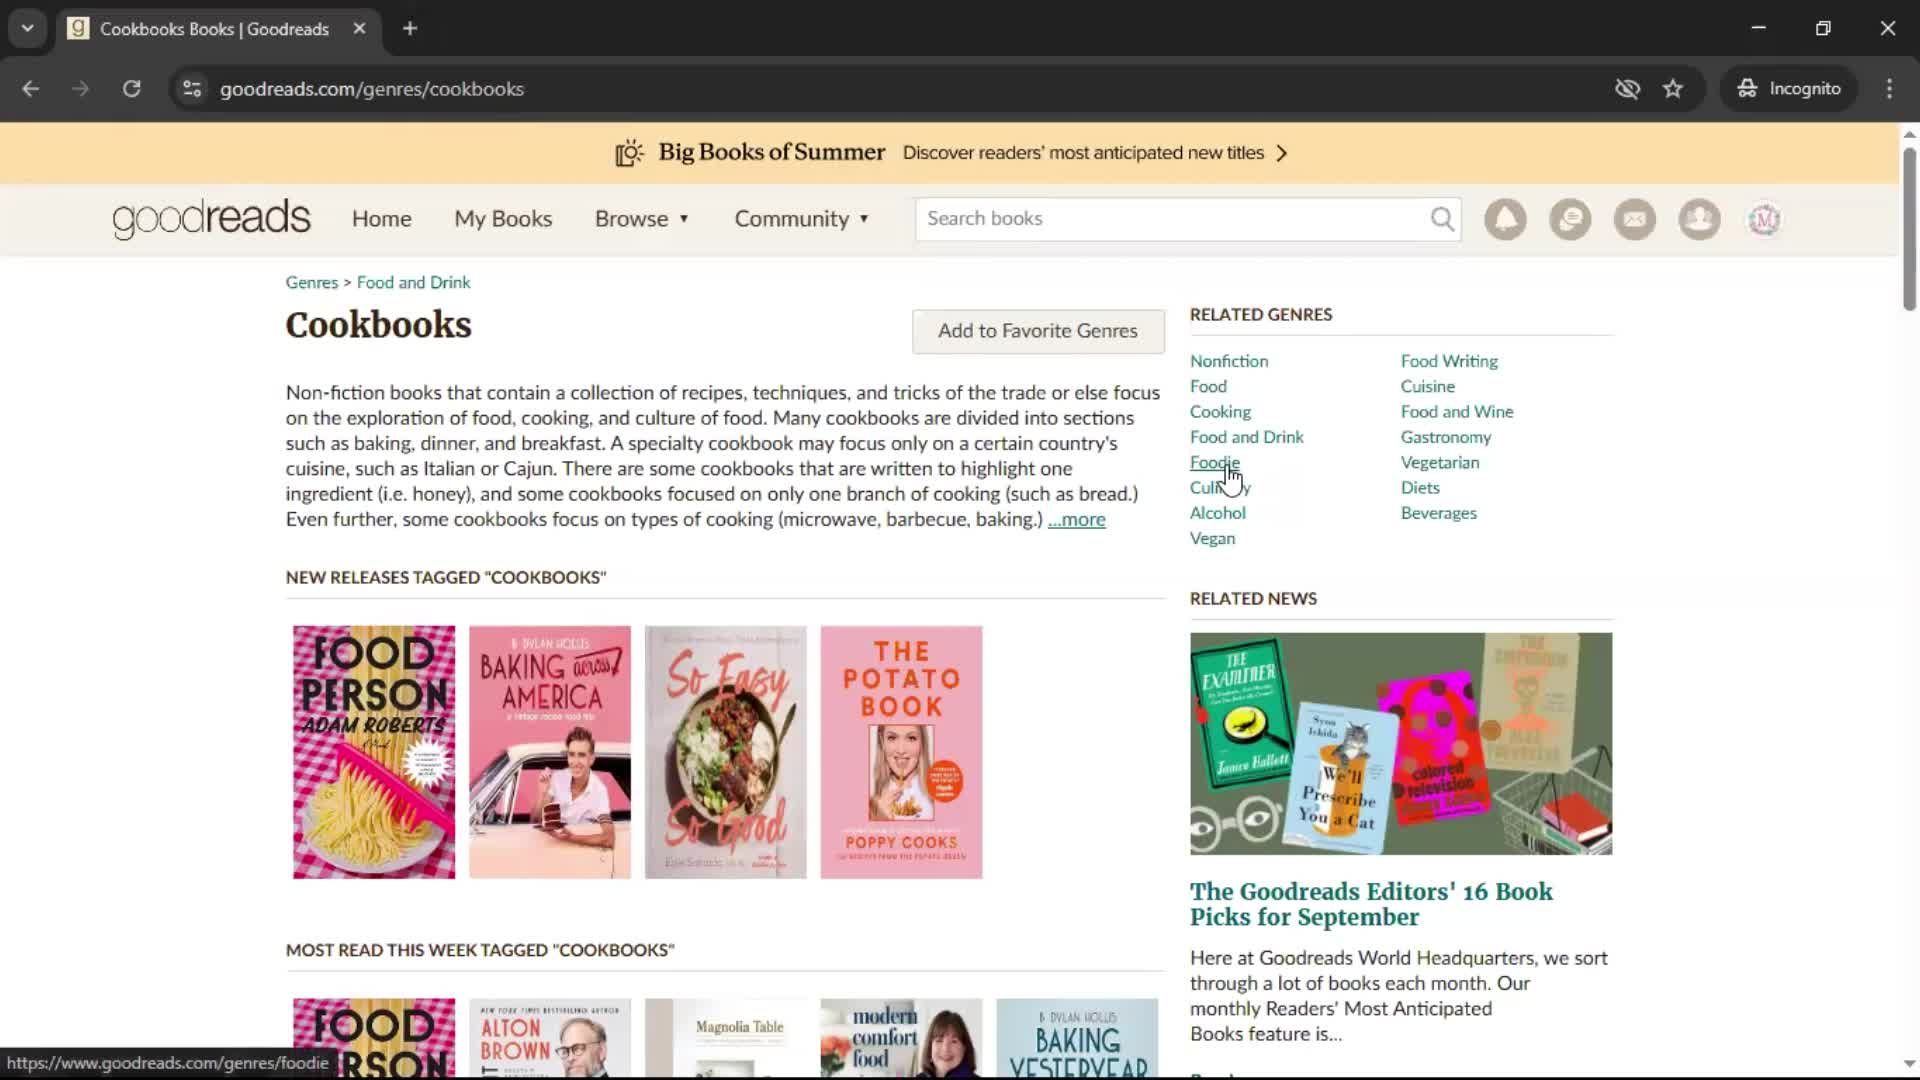Click the Goodreads logo
The width and height of the screenshot is (1920, 1080).
pos(211,219)
